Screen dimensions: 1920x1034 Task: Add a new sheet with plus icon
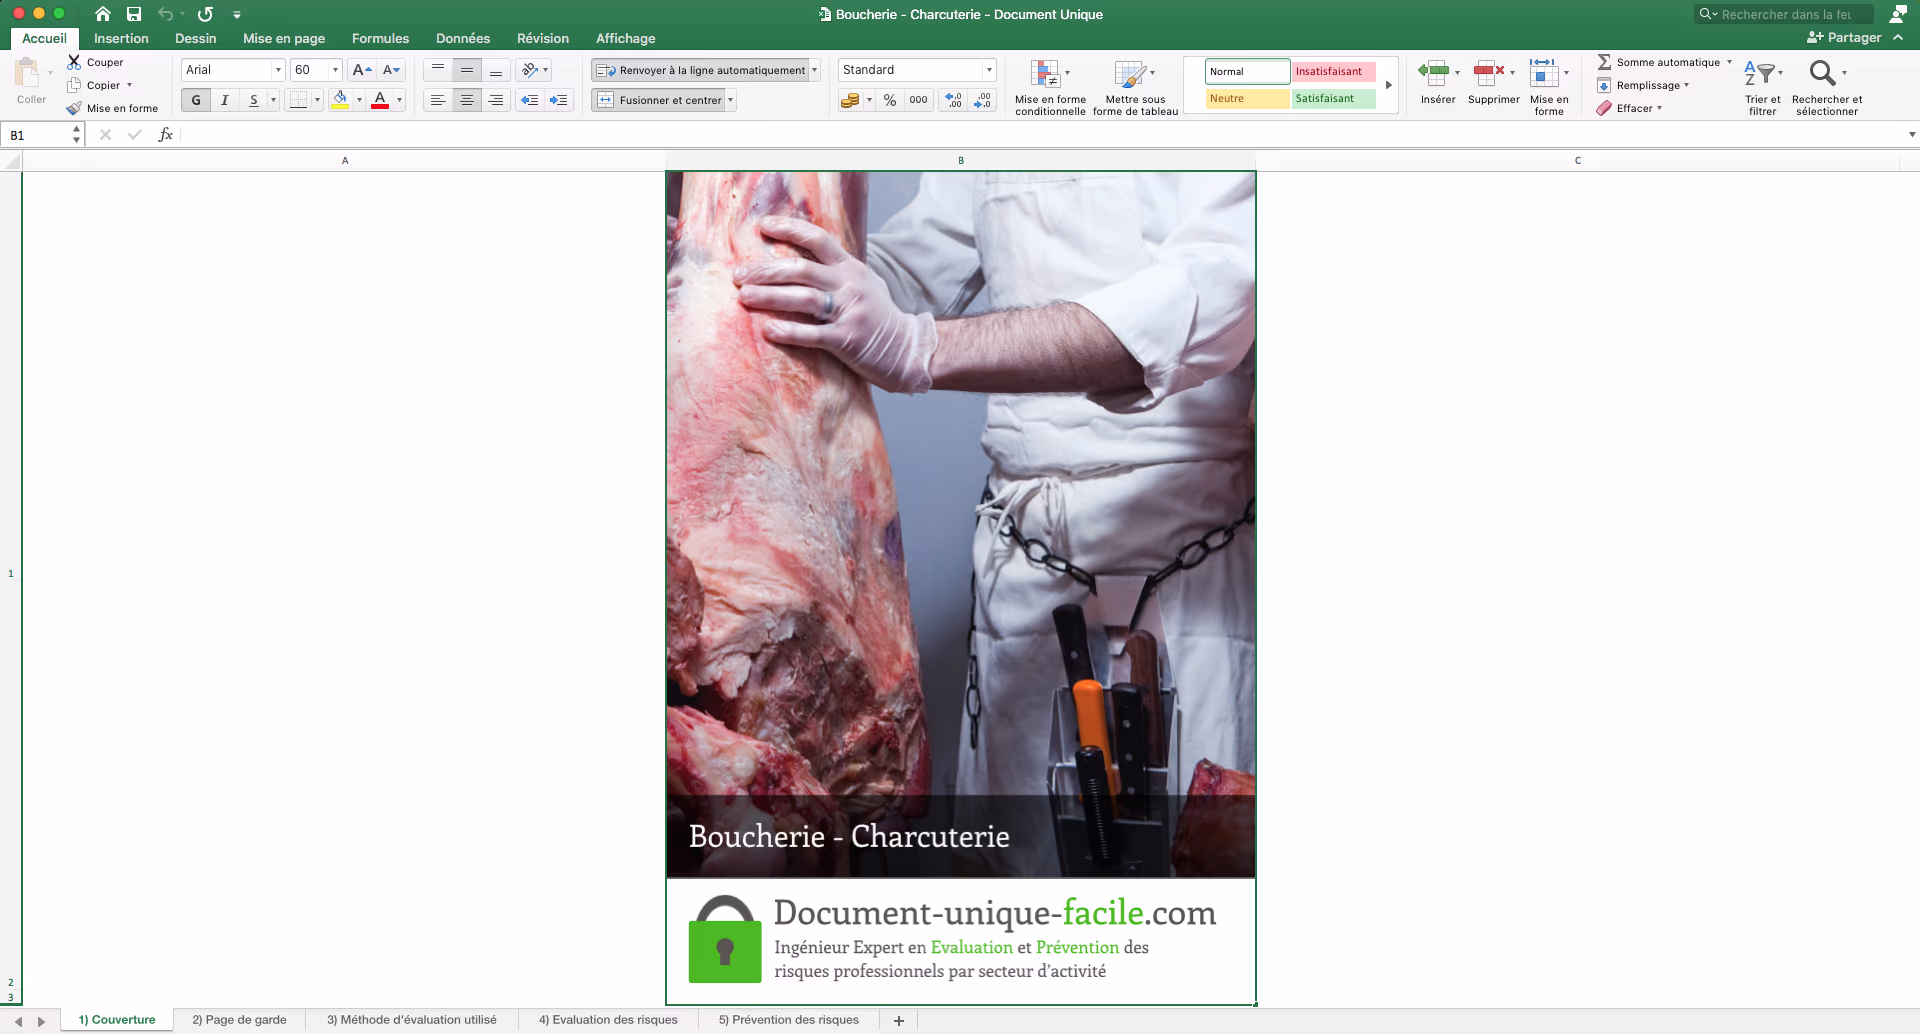point(899,1020)
